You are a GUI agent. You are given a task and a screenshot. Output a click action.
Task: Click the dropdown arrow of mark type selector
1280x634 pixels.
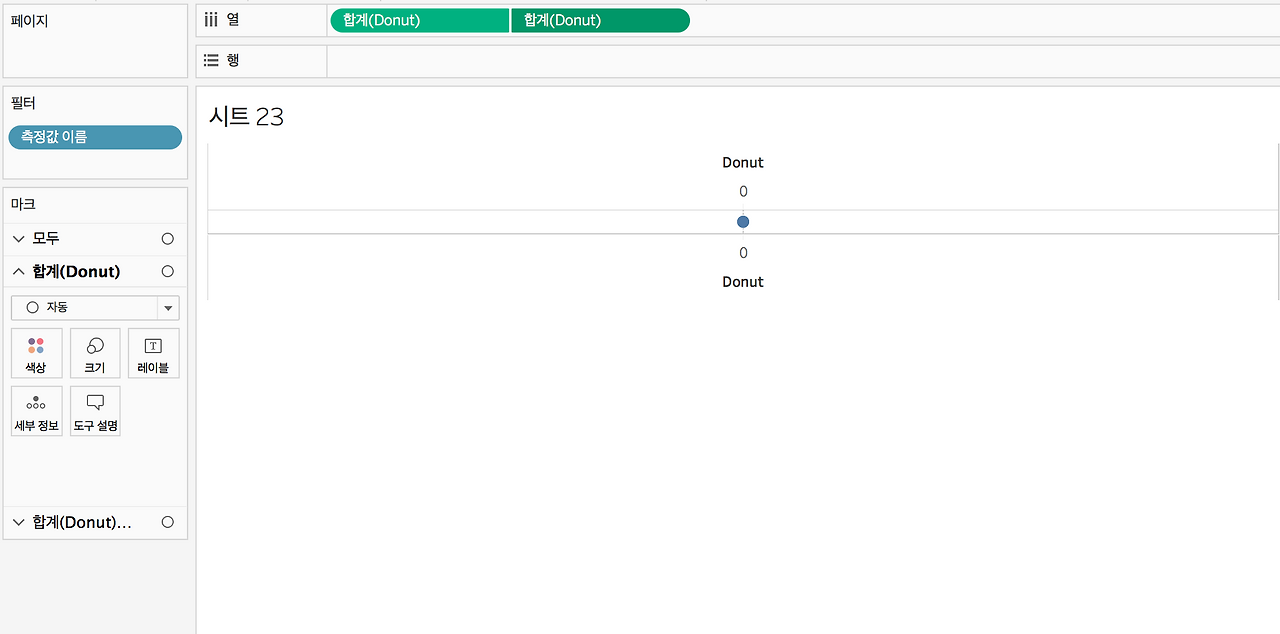pyautogui.click(x=168, y=308)
